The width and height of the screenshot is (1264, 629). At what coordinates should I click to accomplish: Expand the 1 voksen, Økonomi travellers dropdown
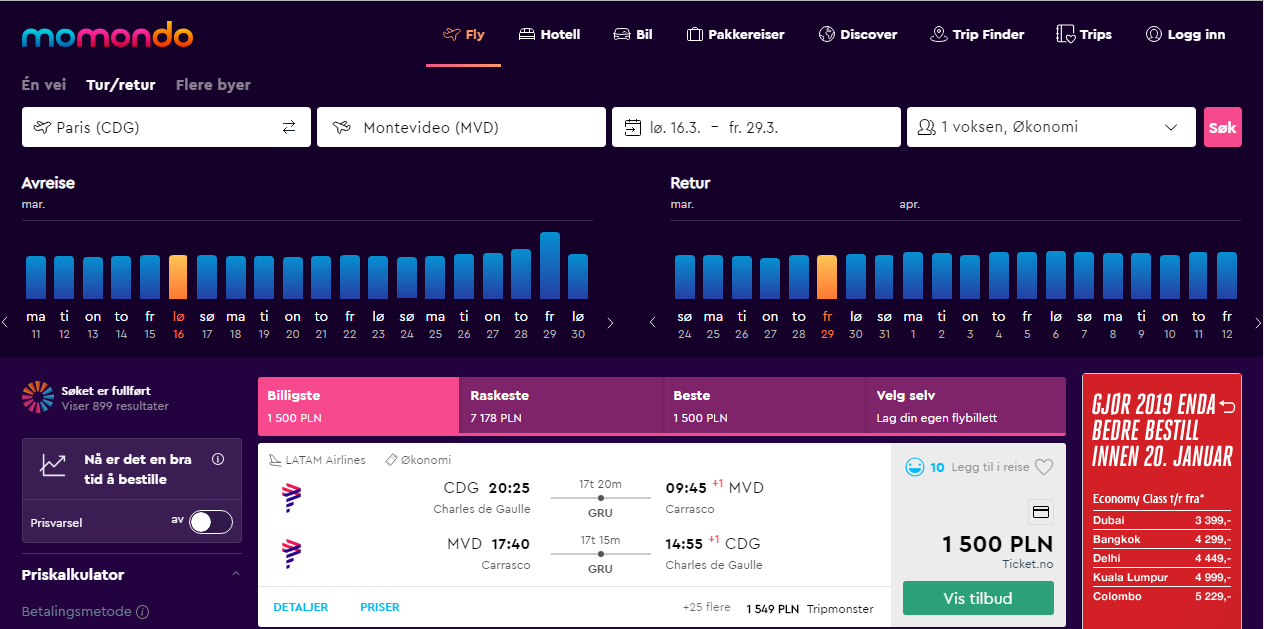pyautogui.click(x=1051, y=127)
